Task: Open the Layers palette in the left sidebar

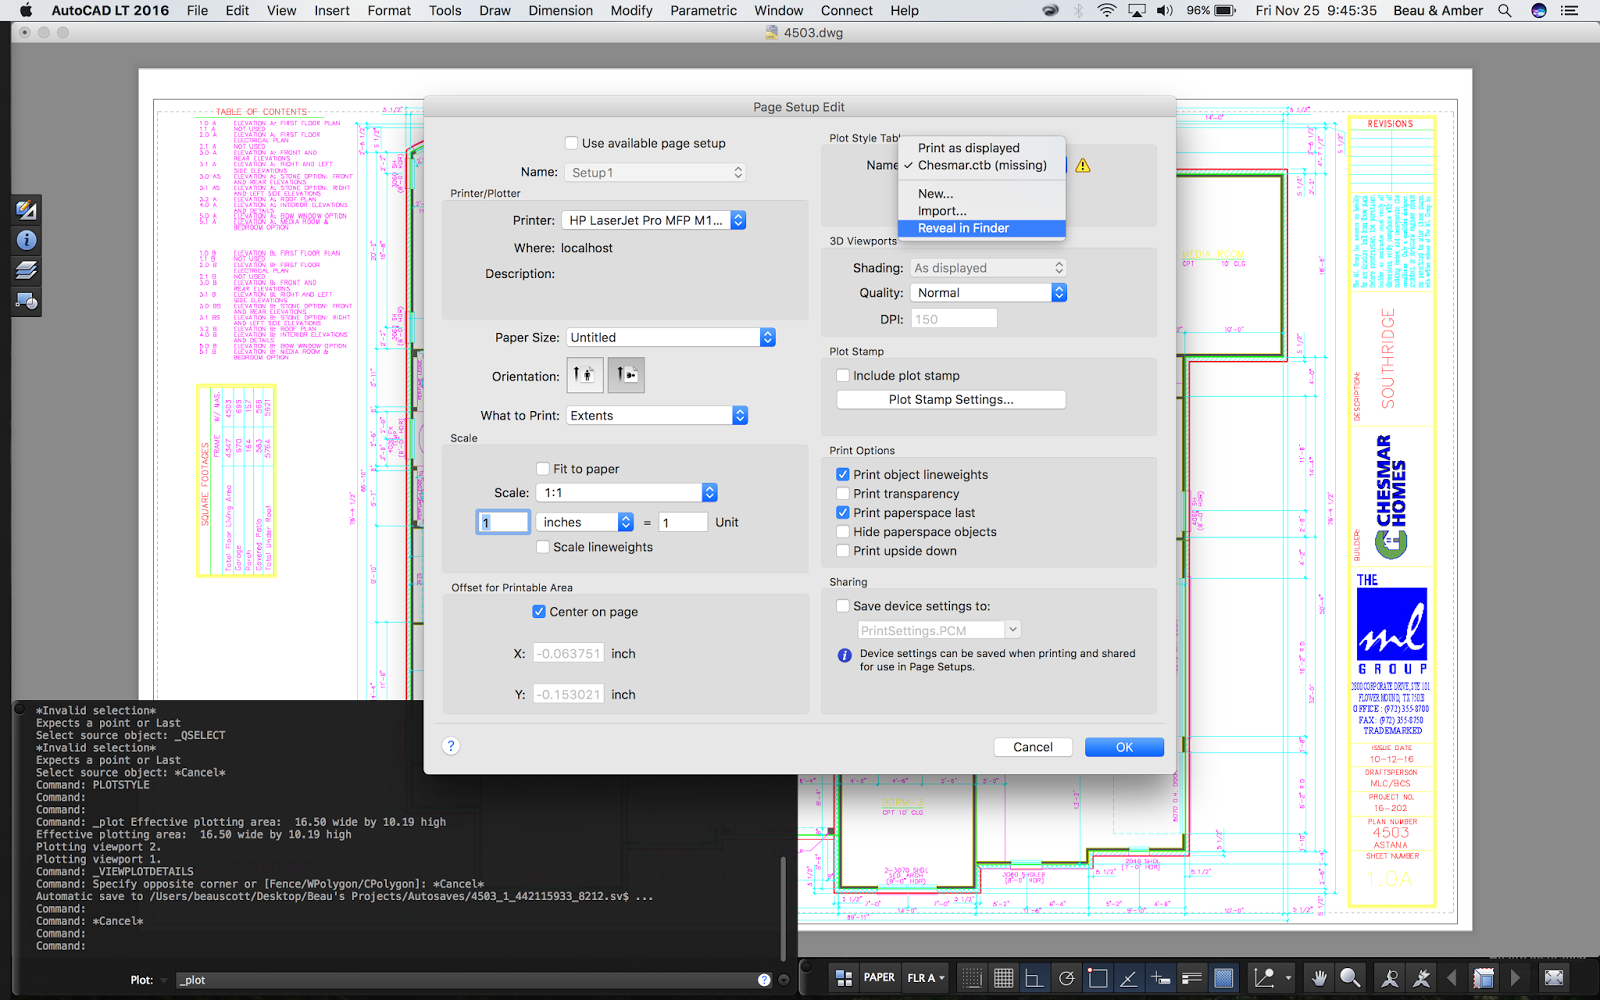Action: point(26,270)
